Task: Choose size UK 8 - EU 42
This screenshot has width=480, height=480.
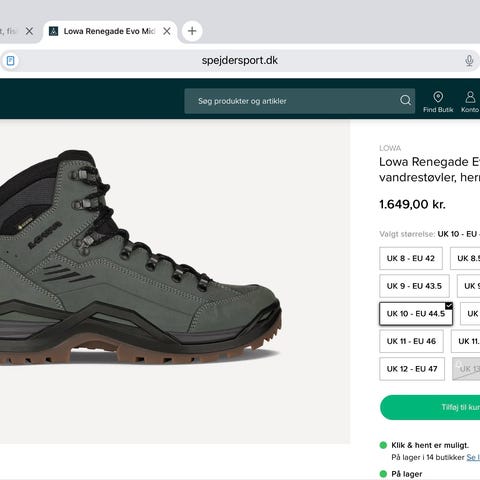Action: (x=411, y=258)
